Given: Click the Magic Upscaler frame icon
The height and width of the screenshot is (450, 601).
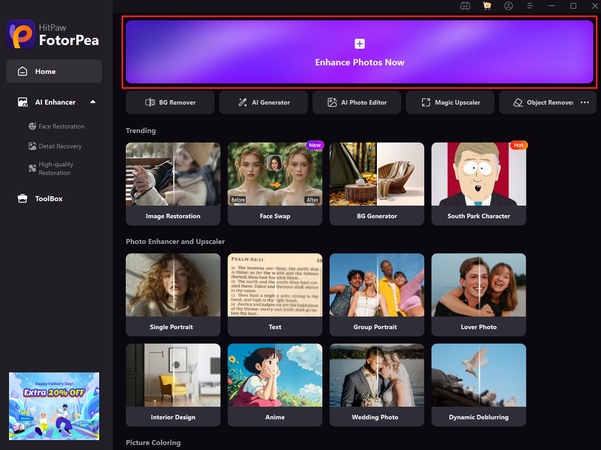Looking at the screenshot, I should click(x=426, y=102).
